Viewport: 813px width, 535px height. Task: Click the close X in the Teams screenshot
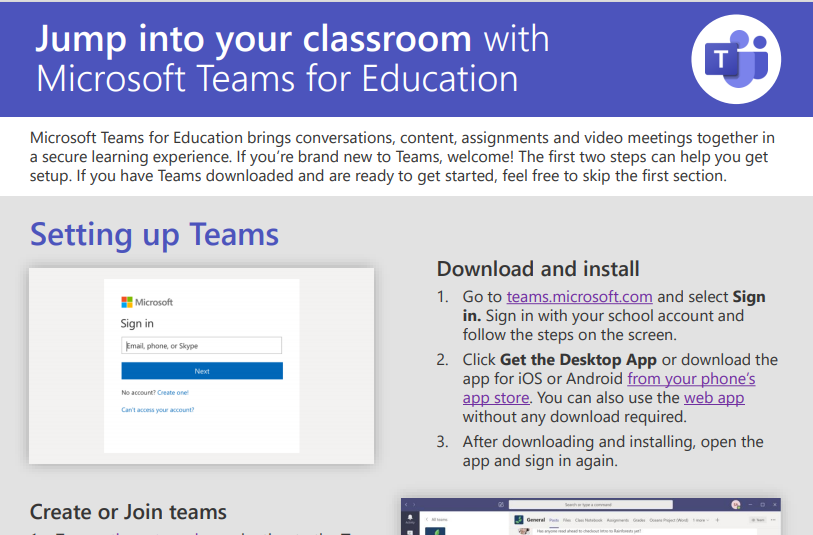coord(775,504)
